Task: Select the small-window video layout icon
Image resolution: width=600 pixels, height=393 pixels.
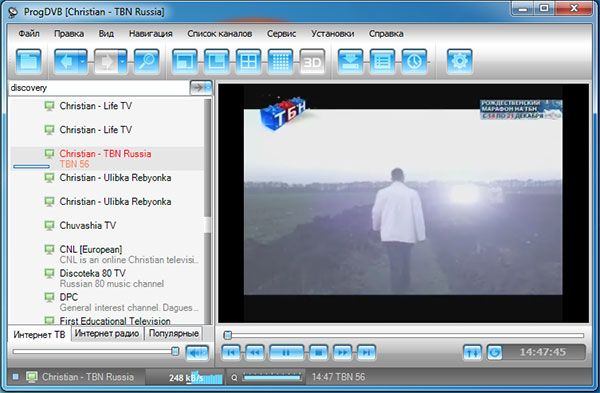Action: pyautogui.click(x=185, y=62)
